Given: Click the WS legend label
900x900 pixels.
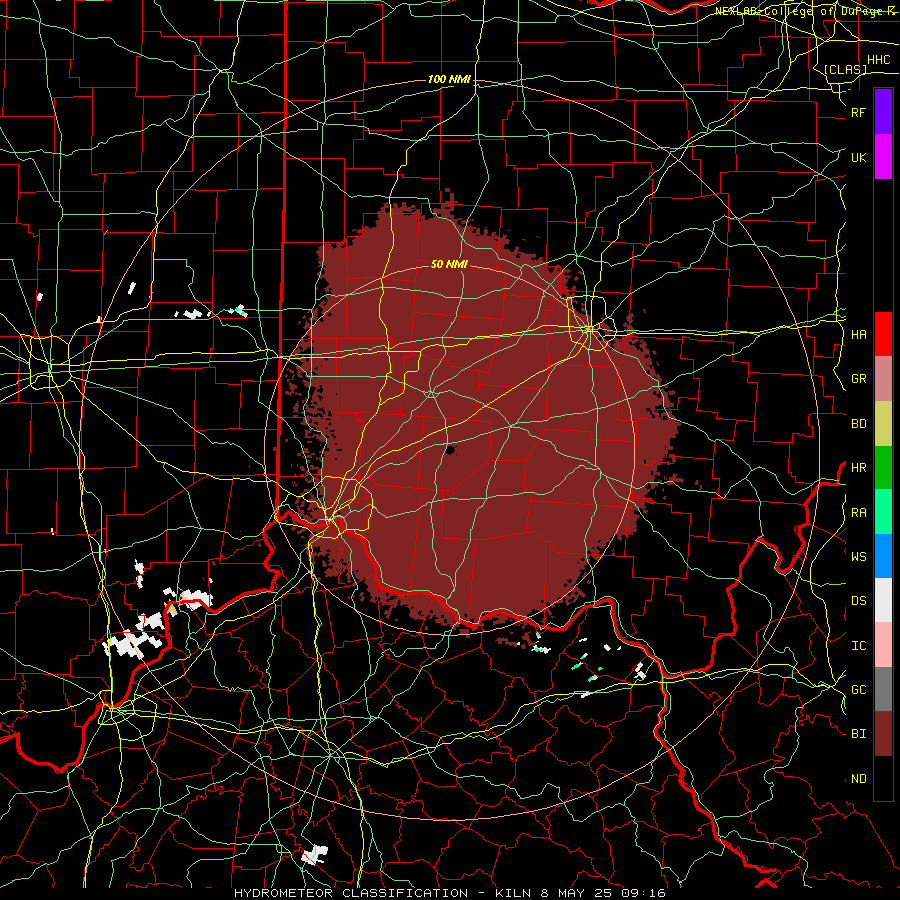Looking at the screenshot, I should (858, 556).
